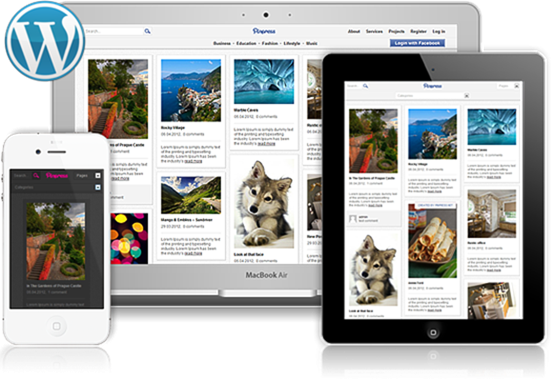Open the Rocky Village coastal photo on the iPad
This screenshot has height=380, width=553.
click(x=432, y=134)
